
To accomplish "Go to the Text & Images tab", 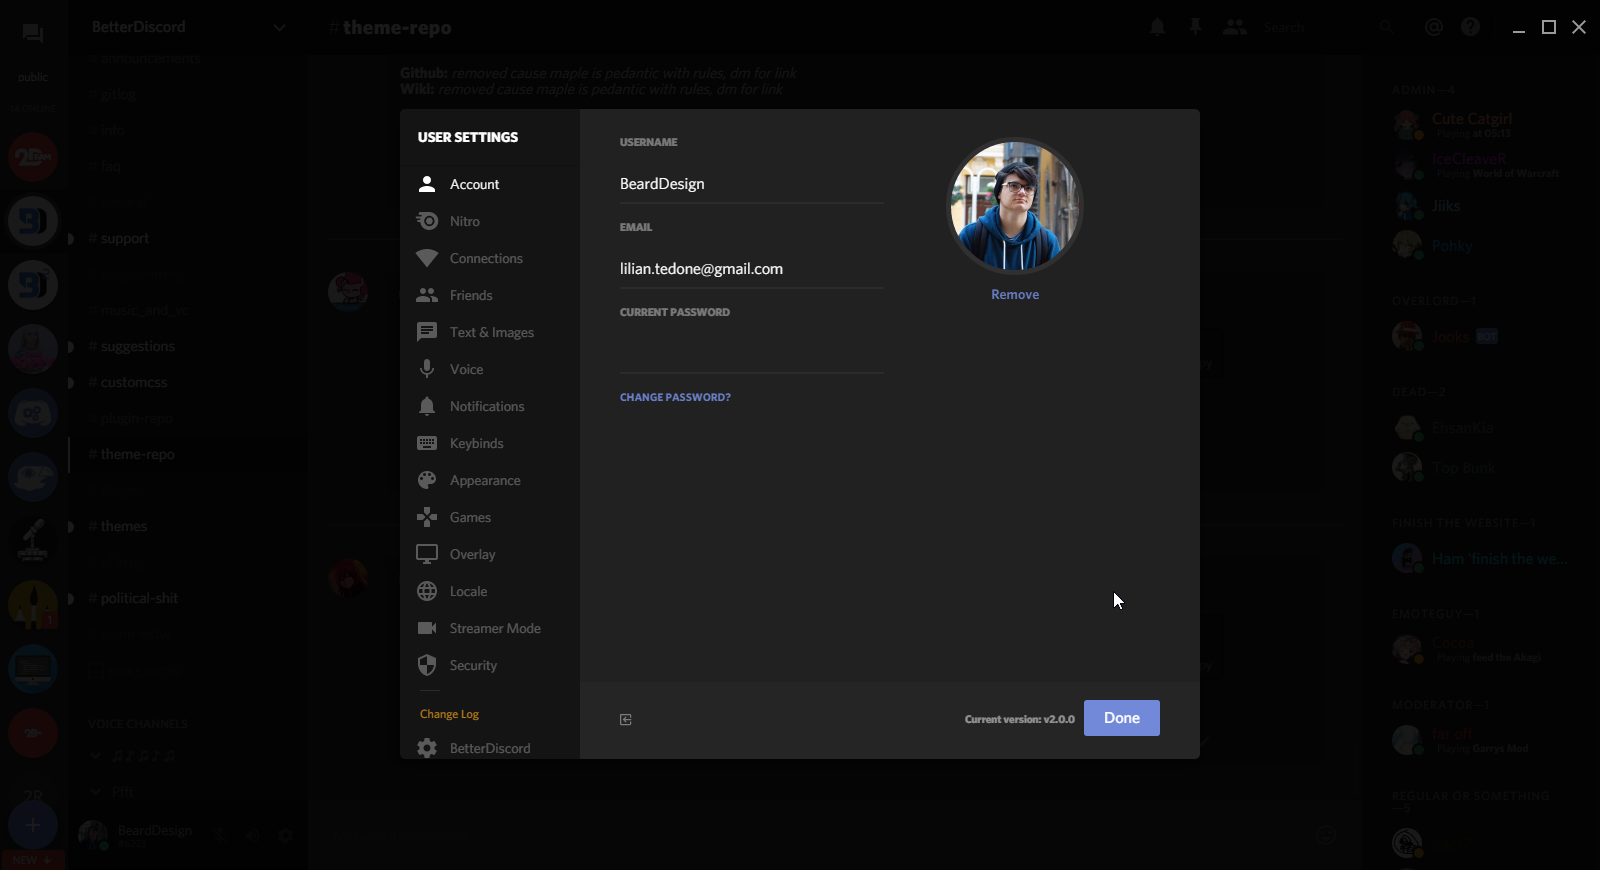I will click(490, 332).
